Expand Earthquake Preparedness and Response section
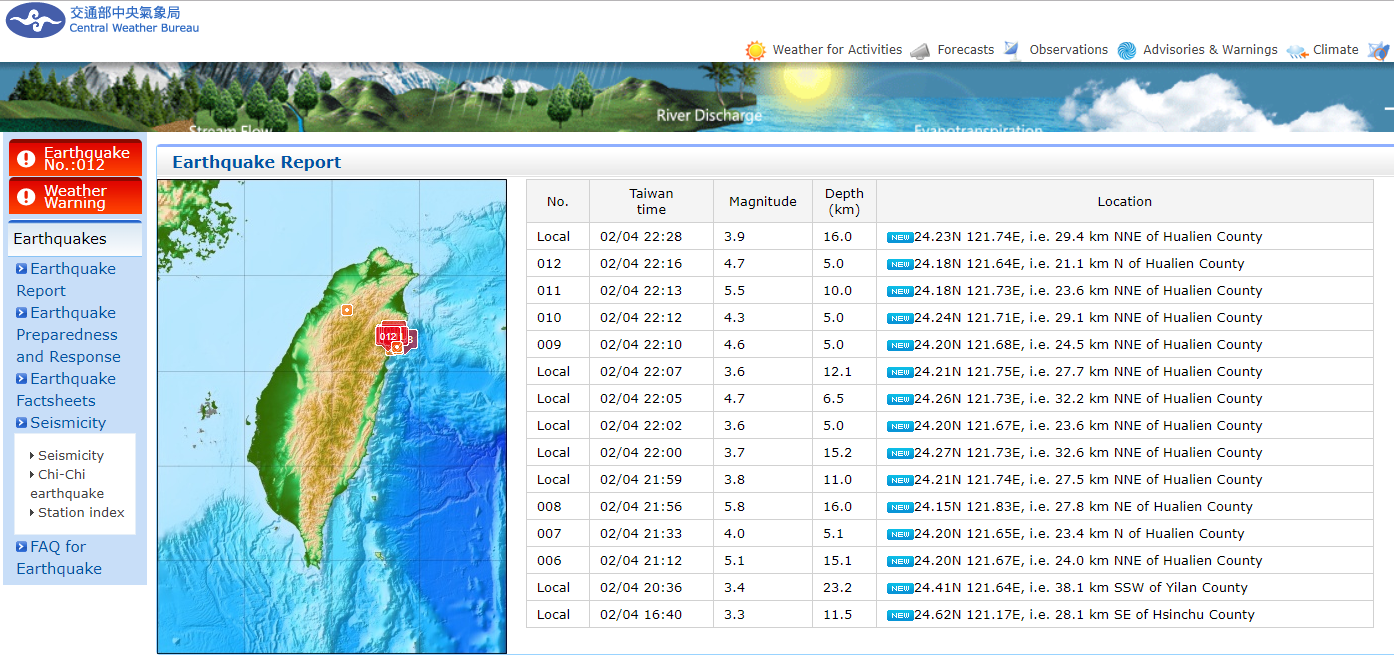 tap(68, 335)
